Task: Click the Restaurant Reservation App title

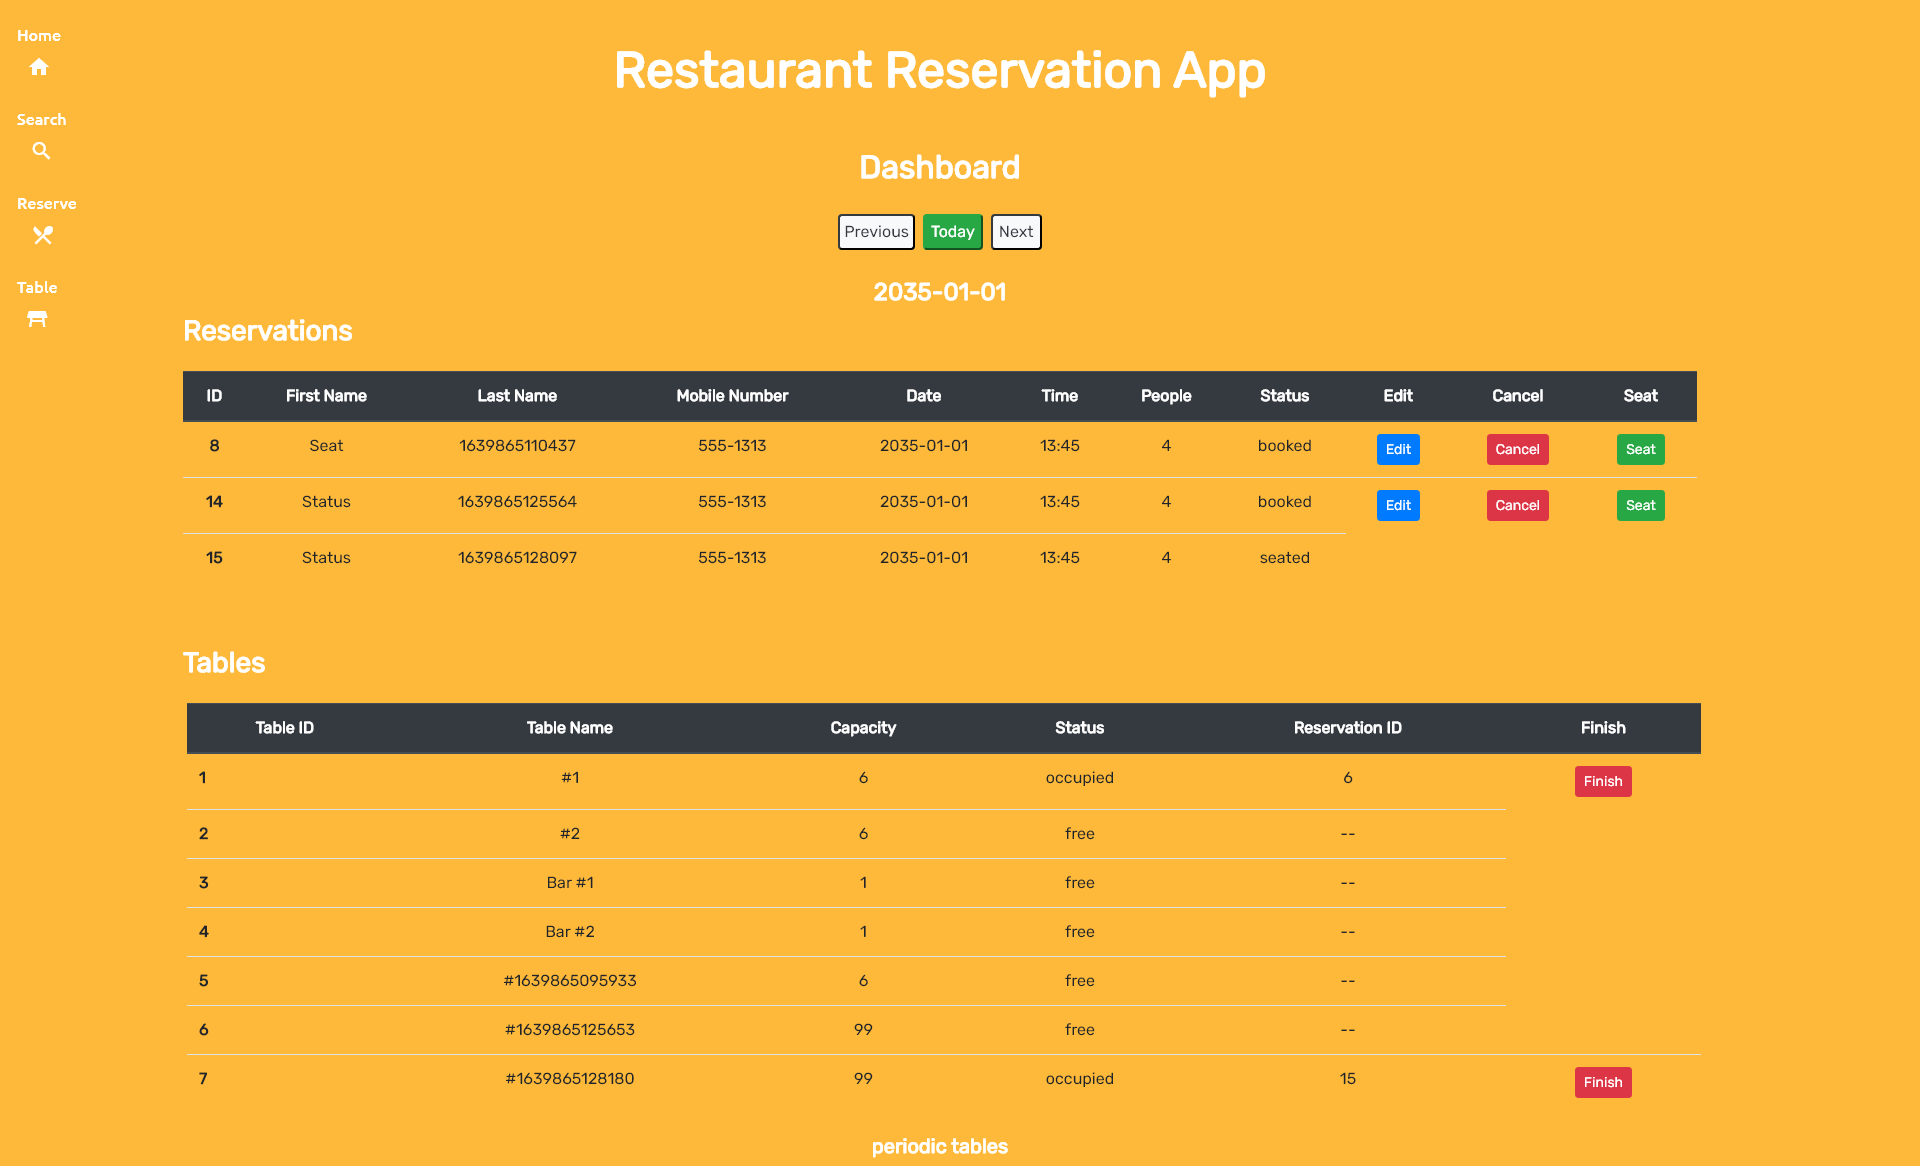Action: click(940, 71)
